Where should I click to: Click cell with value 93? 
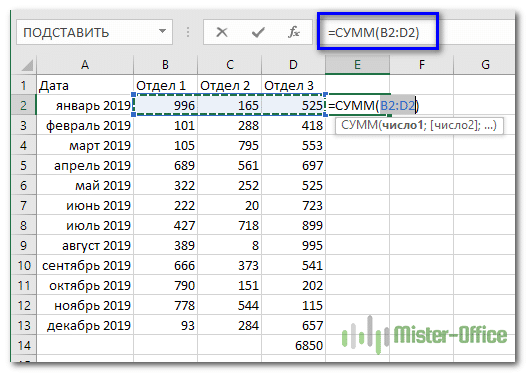[165, 325]
